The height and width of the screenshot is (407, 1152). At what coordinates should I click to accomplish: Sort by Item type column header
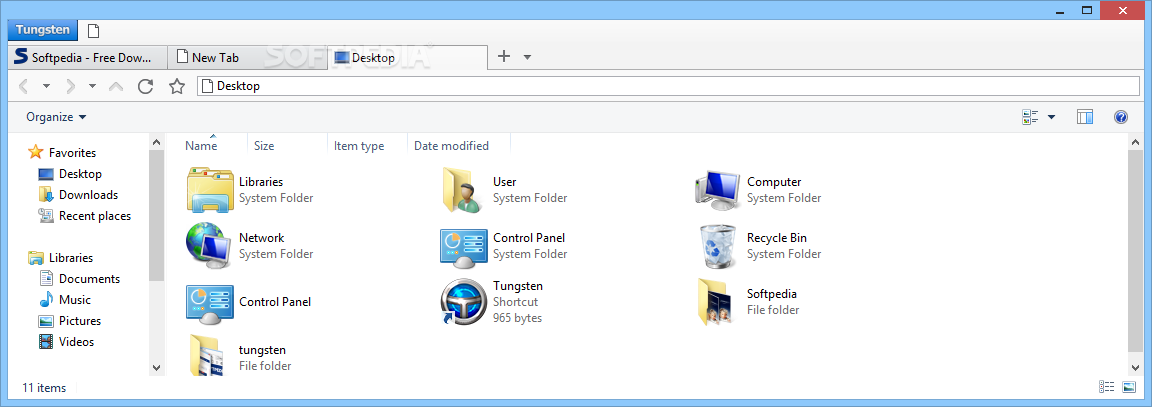(x=359, y=145)
